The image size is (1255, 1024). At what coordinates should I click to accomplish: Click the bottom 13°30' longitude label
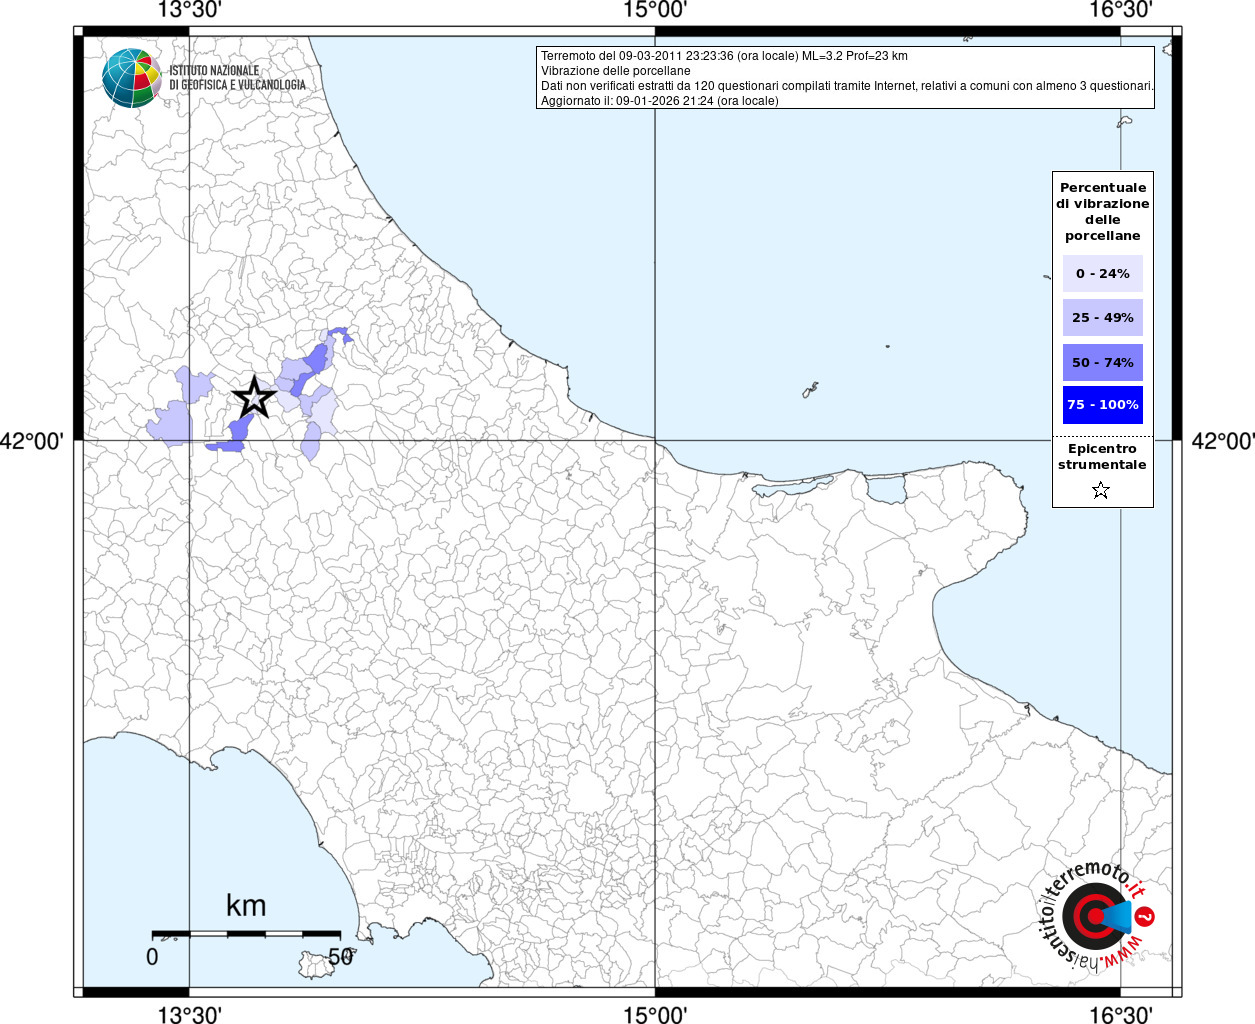(189, 1014)
